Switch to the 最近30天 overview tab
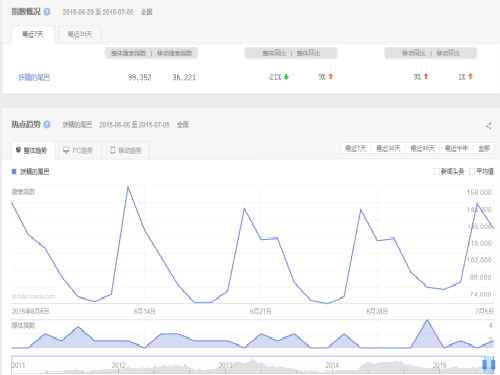Screen dimensions: 500x375 coord(80,34)
